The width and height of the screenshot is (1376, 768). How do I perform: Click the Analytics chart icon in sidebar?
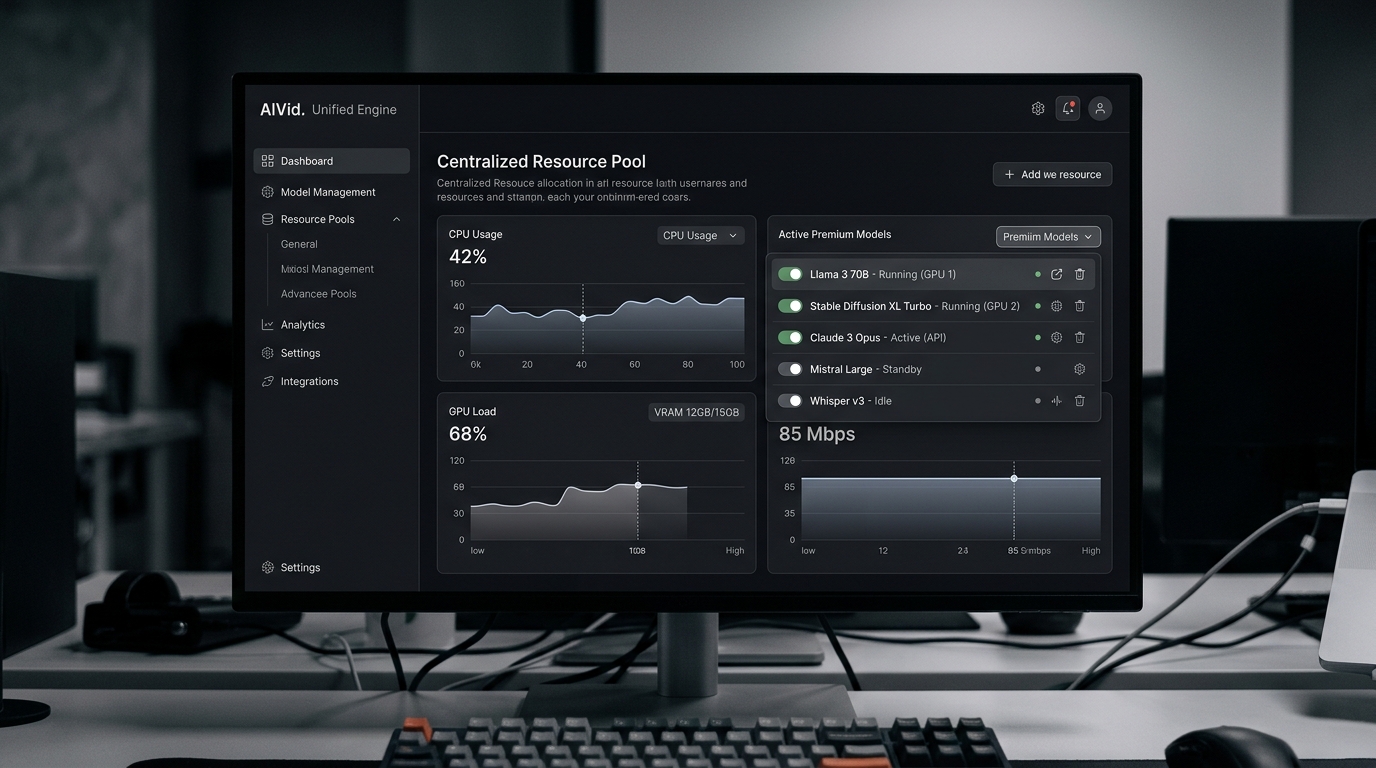(x=267, y=325)
